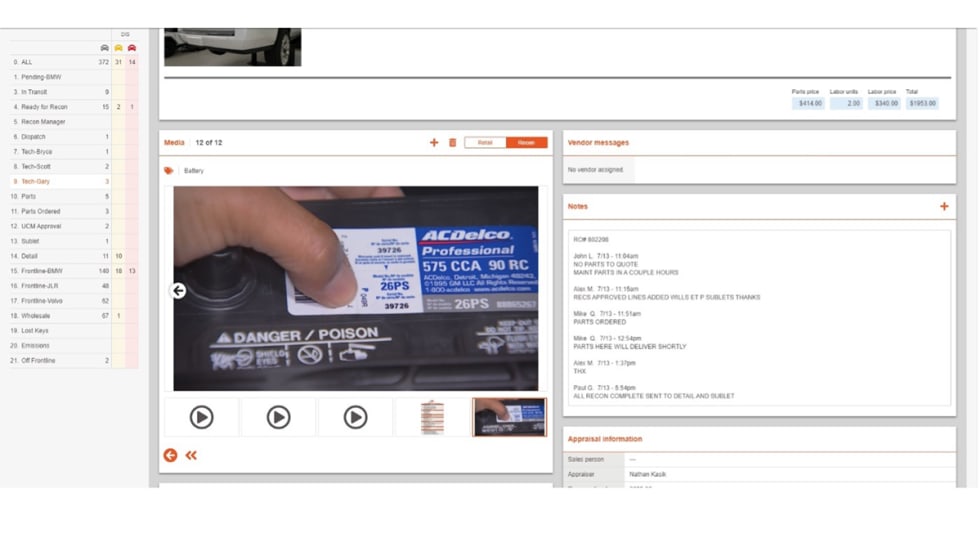This screenshot has height=552, width=980.
Task: Jump to first media with double chevron
Action: point(191,455)
